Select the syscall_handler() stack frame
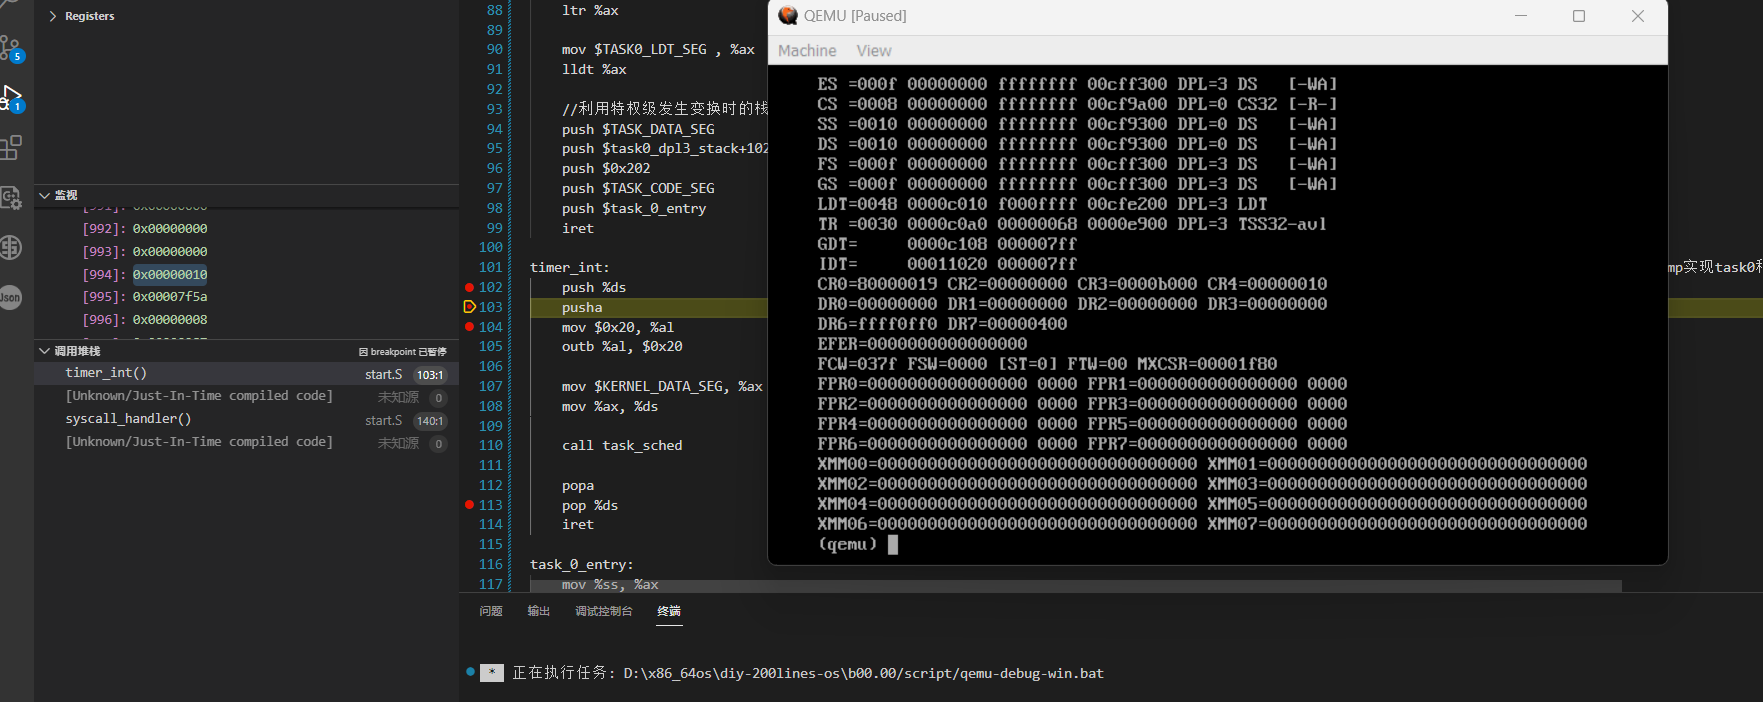Viewport: 1763px width, 702px height. pyautogui.click(x=246, y=420)
